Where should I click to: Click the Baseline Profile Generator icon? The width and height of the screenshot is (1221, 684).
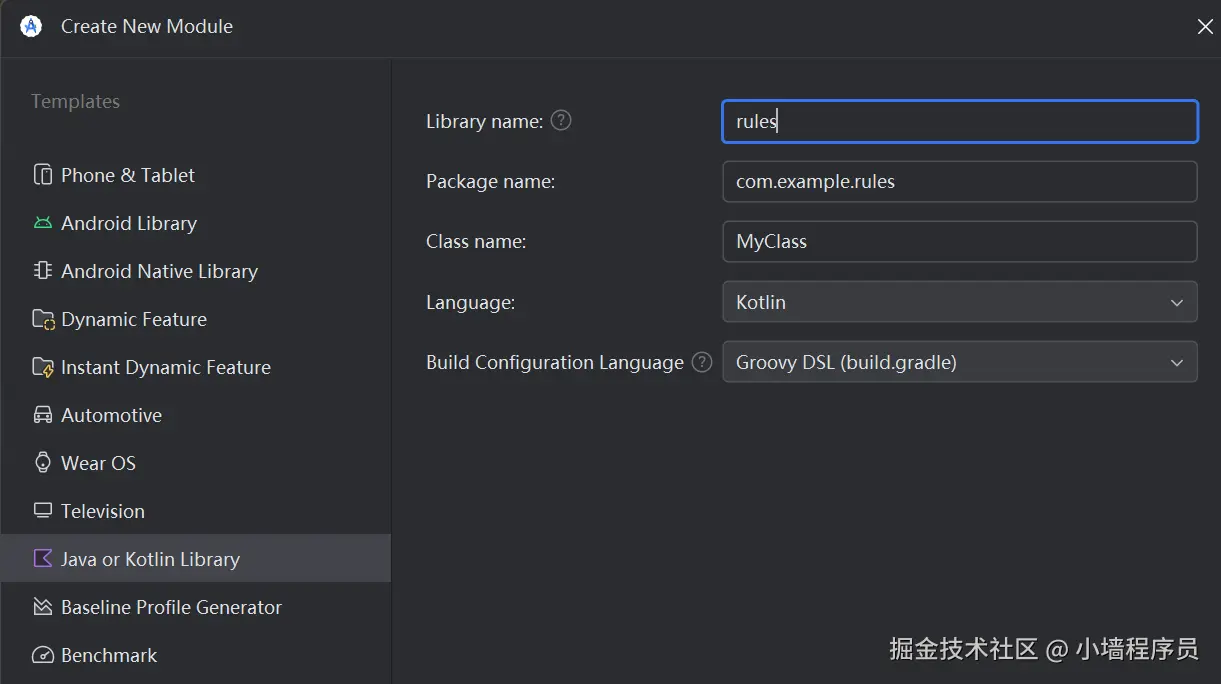[x=43, y=607]
